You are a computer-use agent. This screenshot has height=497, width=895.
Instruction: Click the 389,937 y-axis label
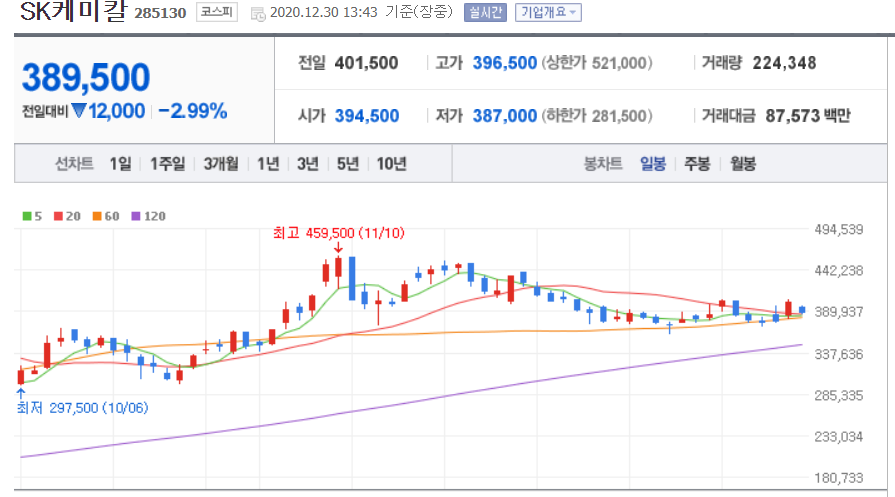(x=838, y=312)
